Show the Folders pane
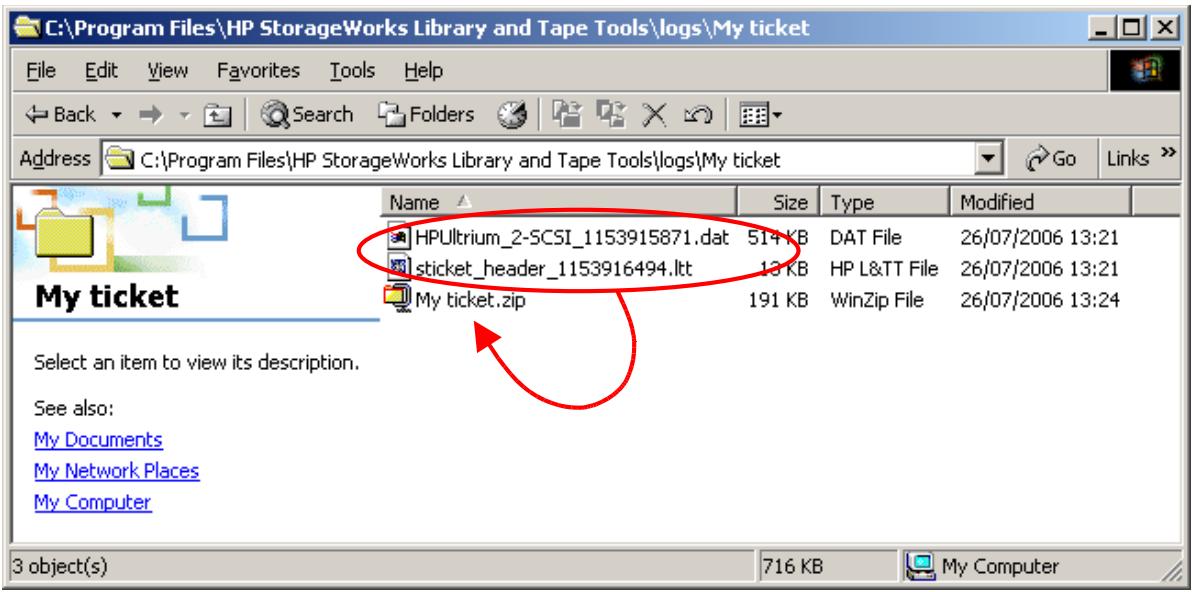 pos(427,115)
